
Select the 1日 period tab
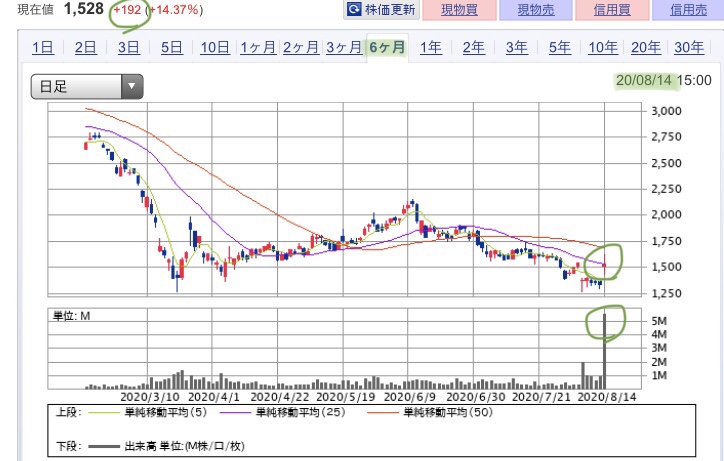point(42,47)
